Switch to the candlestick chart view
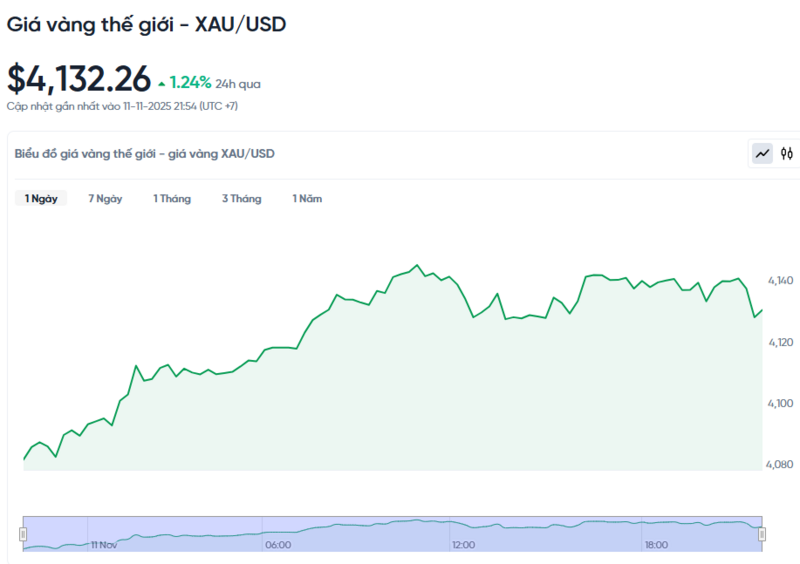 [x=787, y=153]
